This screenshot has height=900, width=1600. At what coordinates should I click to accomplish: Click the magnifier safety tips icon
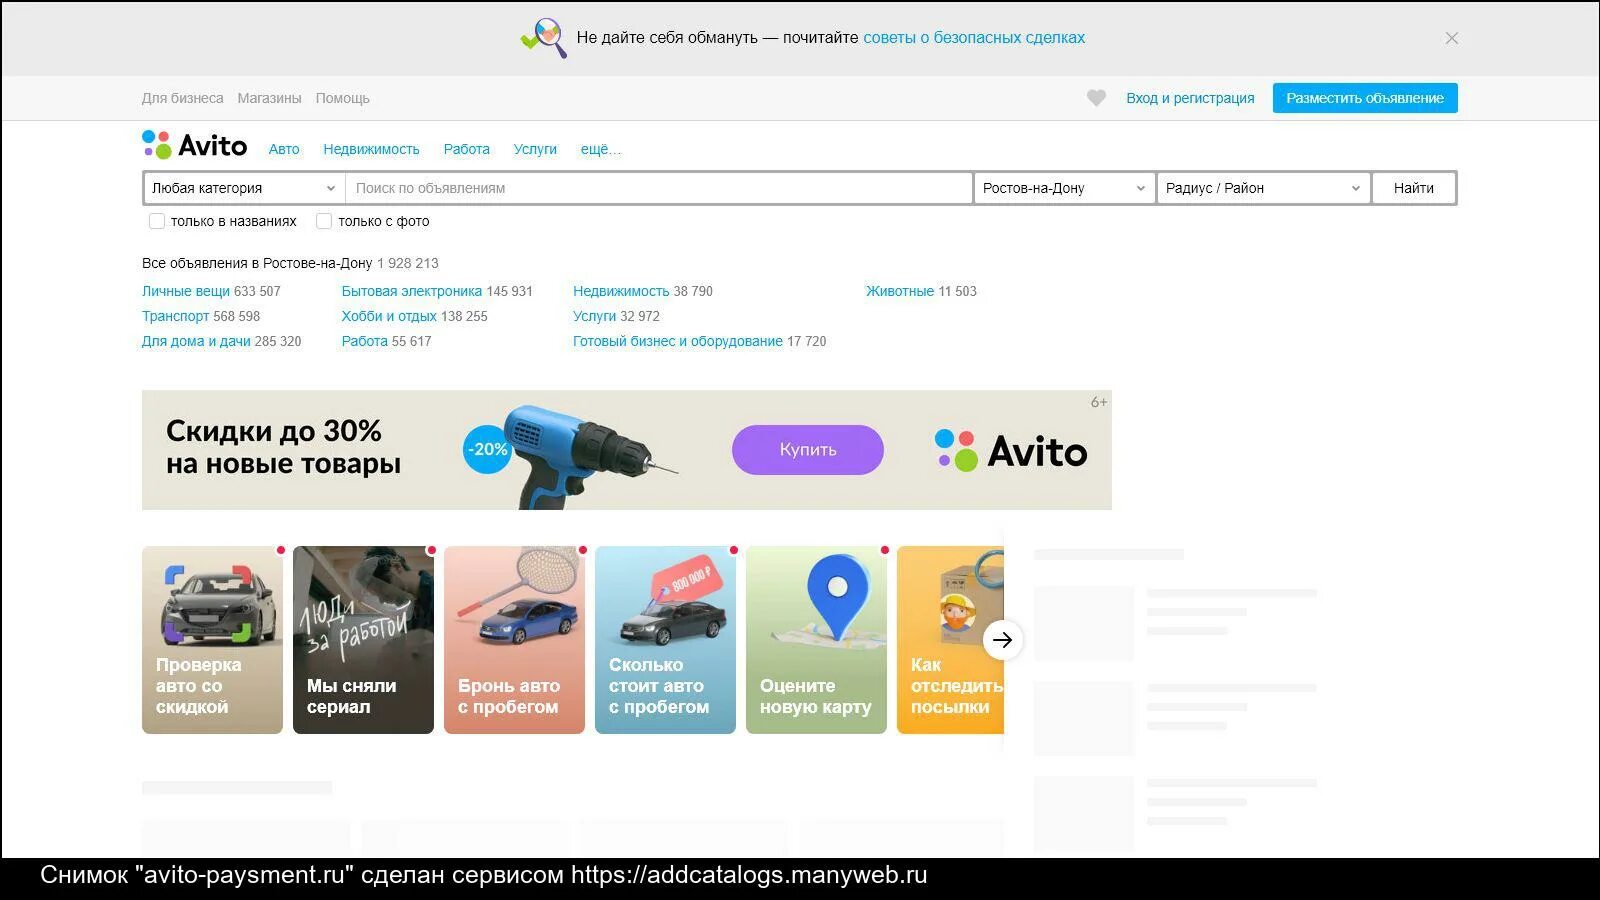click(544, 38)
